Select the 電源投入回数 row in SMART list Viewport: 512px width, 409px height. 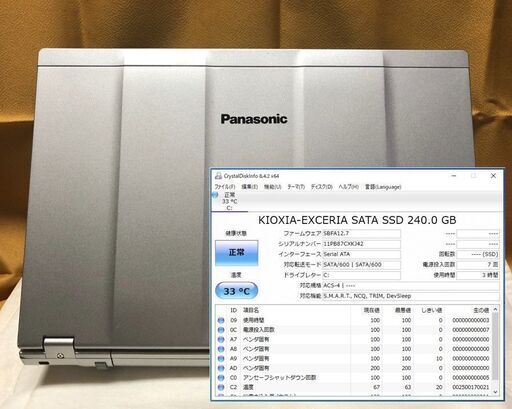tap(353, 330)
